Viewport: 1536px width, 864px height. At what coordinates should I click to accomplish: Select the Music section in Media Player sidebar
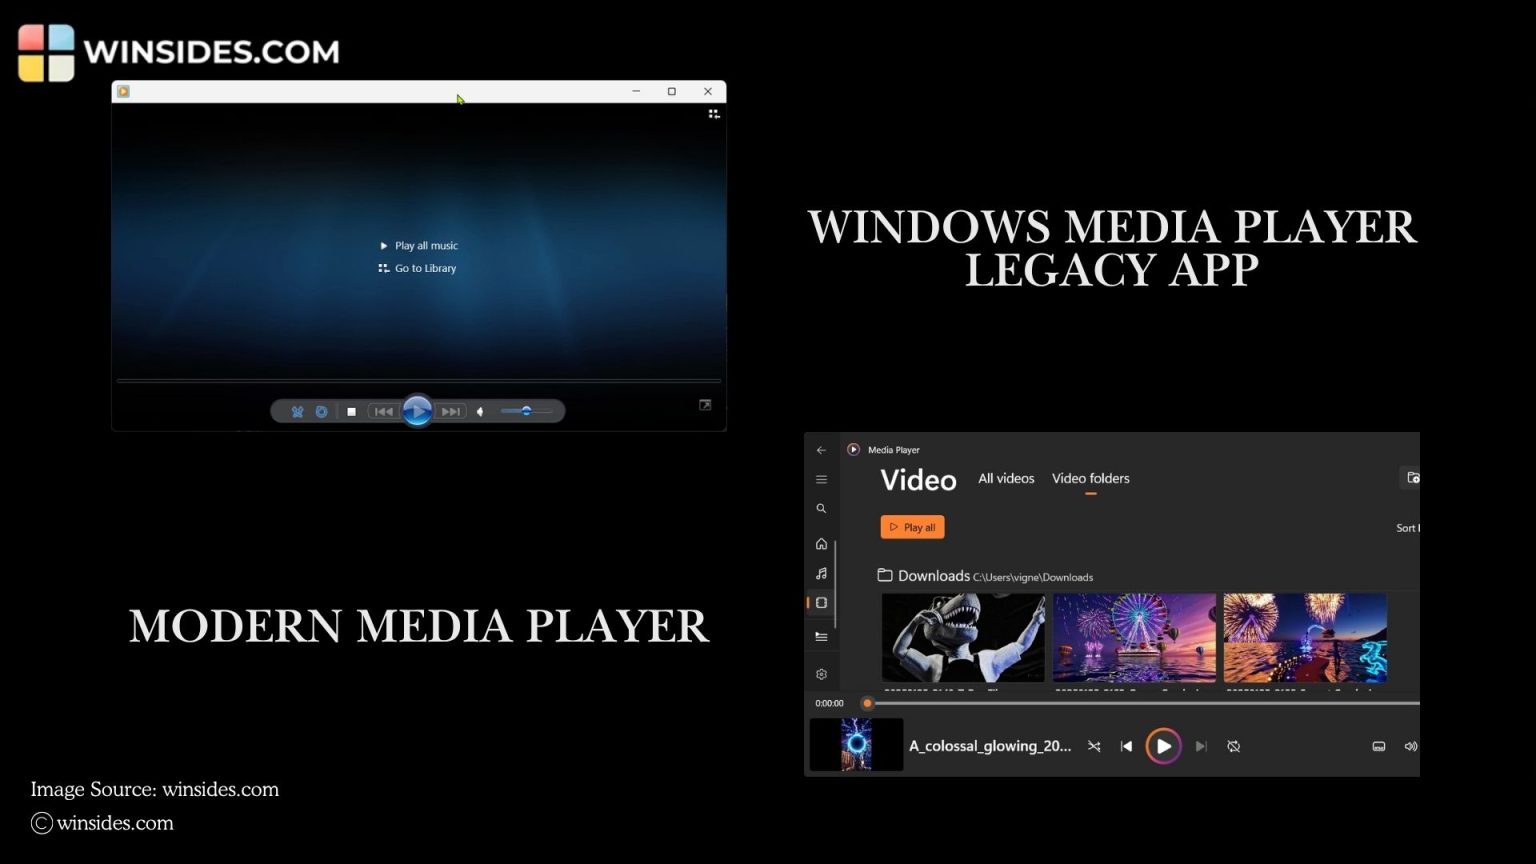[x=821, y=574]
